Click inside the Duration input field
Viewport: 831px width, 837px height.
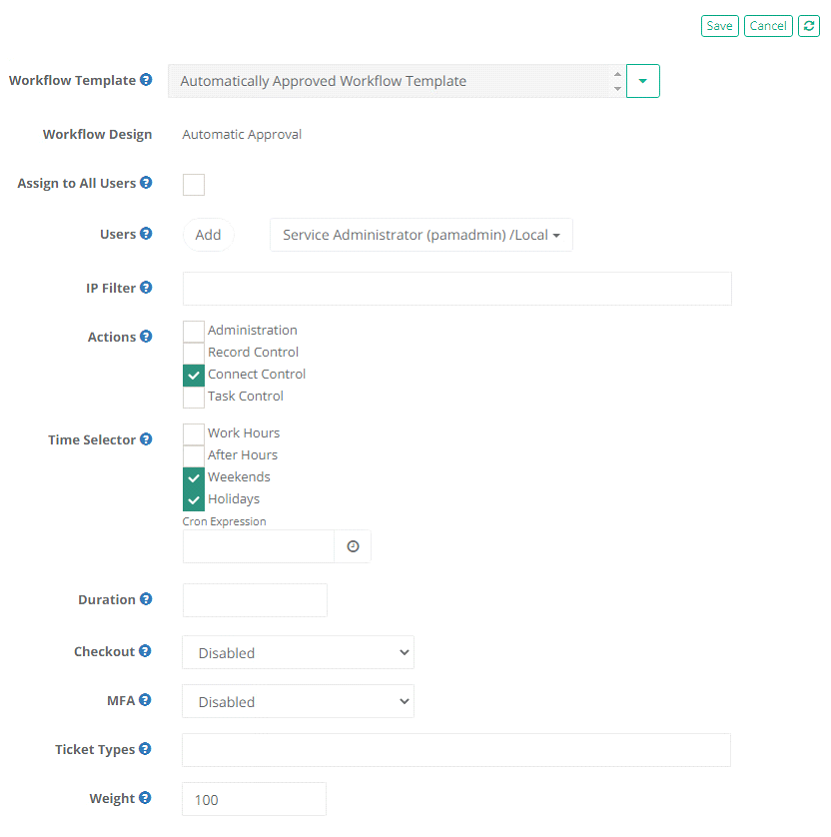point(254,599)
